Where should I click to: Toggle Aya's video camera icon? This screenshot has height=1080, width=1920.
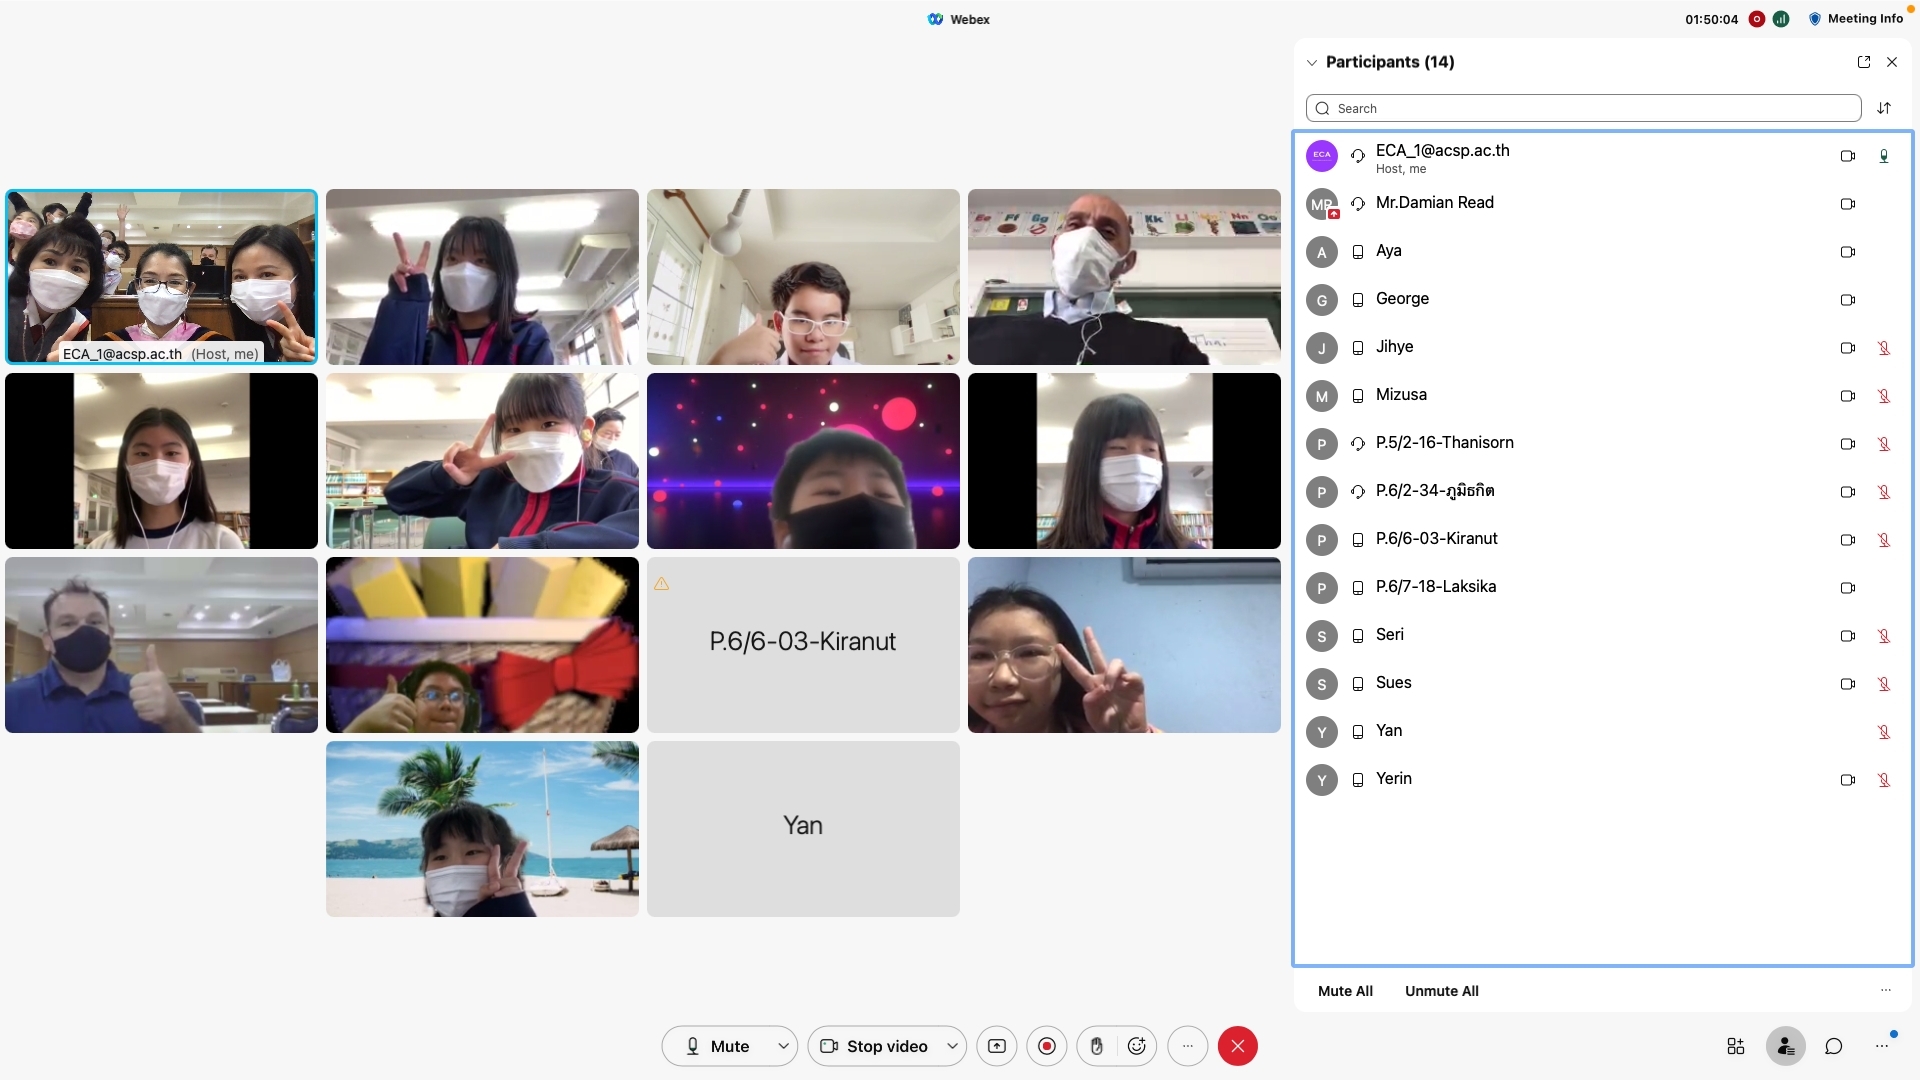1848,252
